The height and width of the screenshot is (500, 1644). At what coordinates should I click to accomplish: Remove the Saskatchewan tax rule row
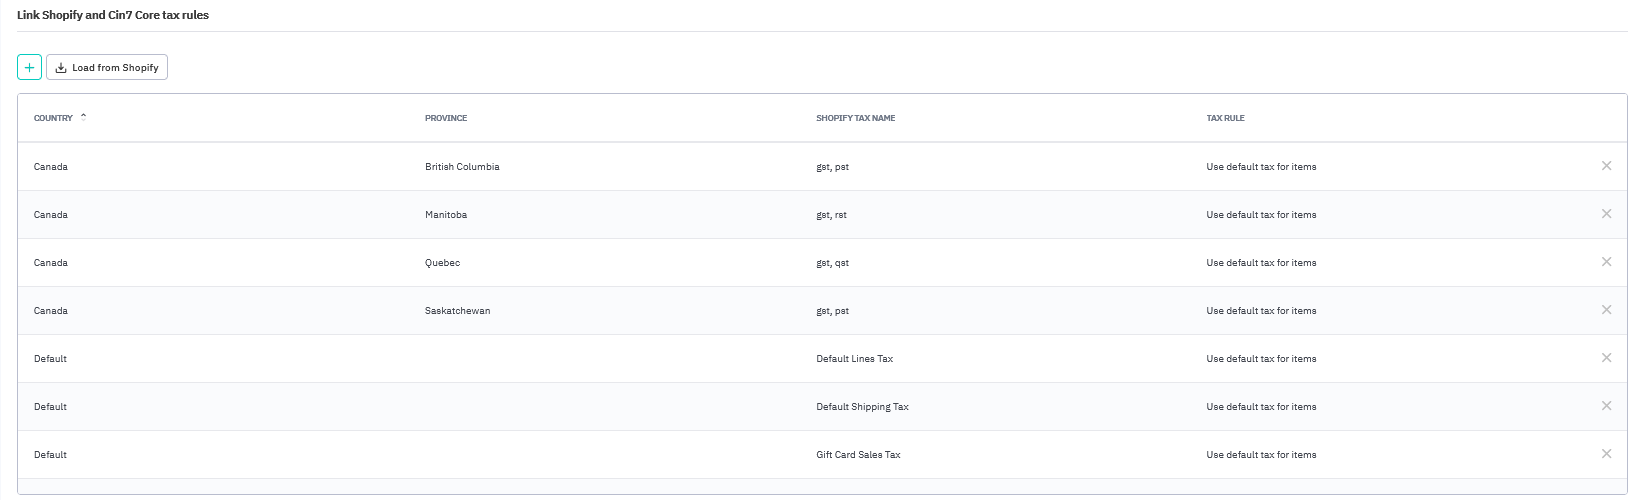(1606, 310)
